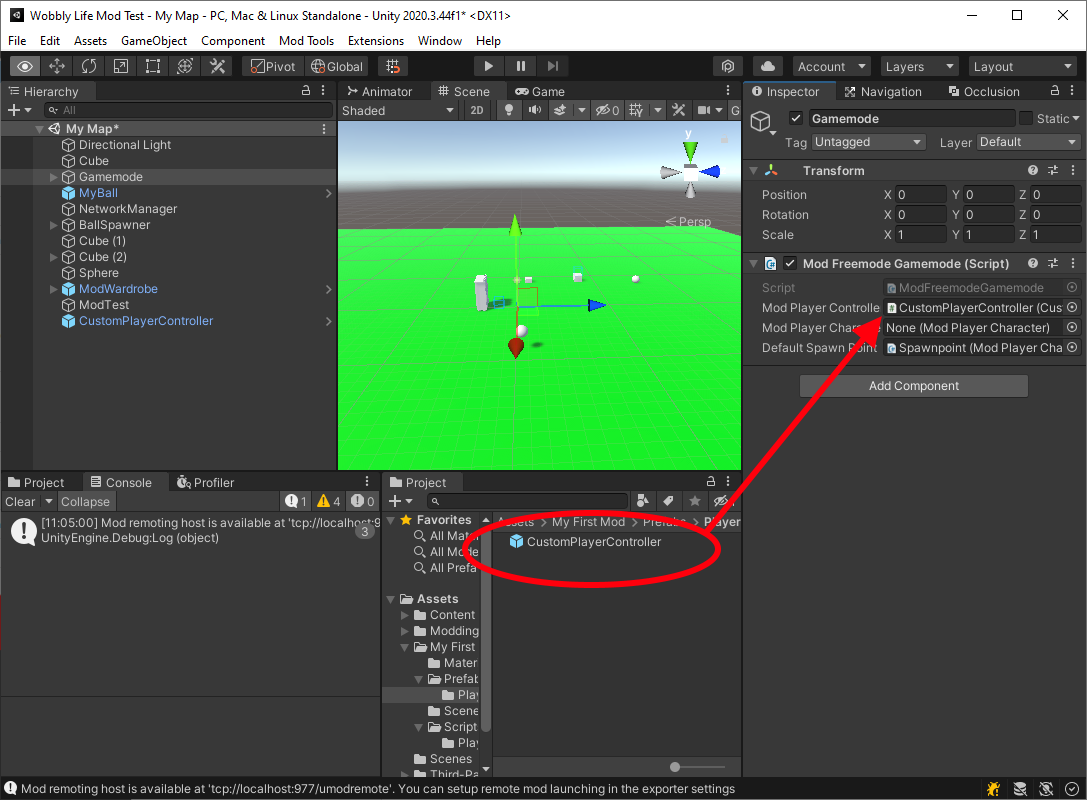Screen dimensions: 1087x800
Task: Open scene camera settings icon
Action: (x=704, y=110)
